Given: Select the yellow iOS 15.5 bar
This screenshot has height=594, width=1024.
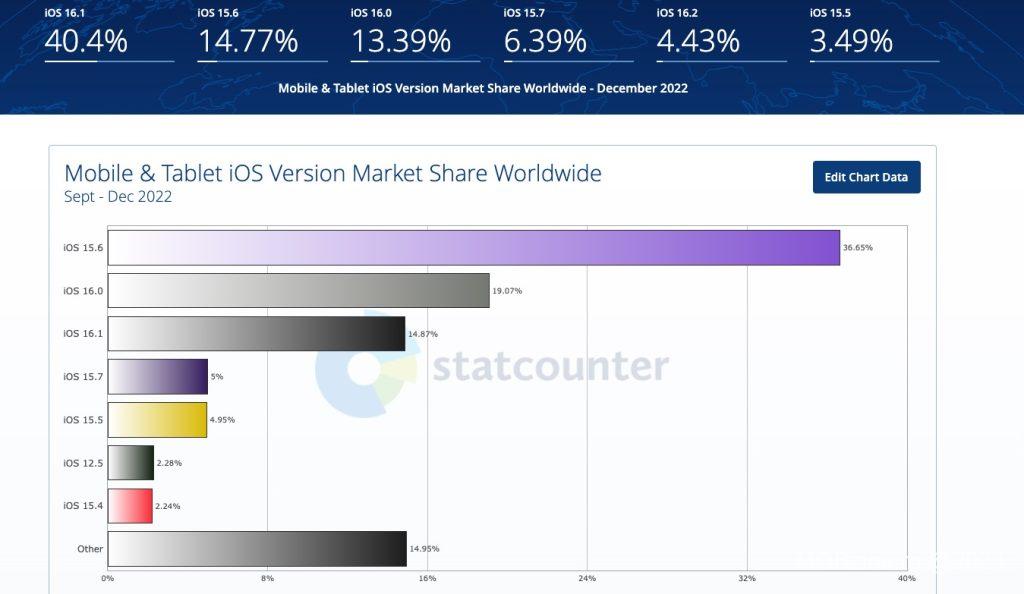Looking at the screenshot, I should 157,420.
